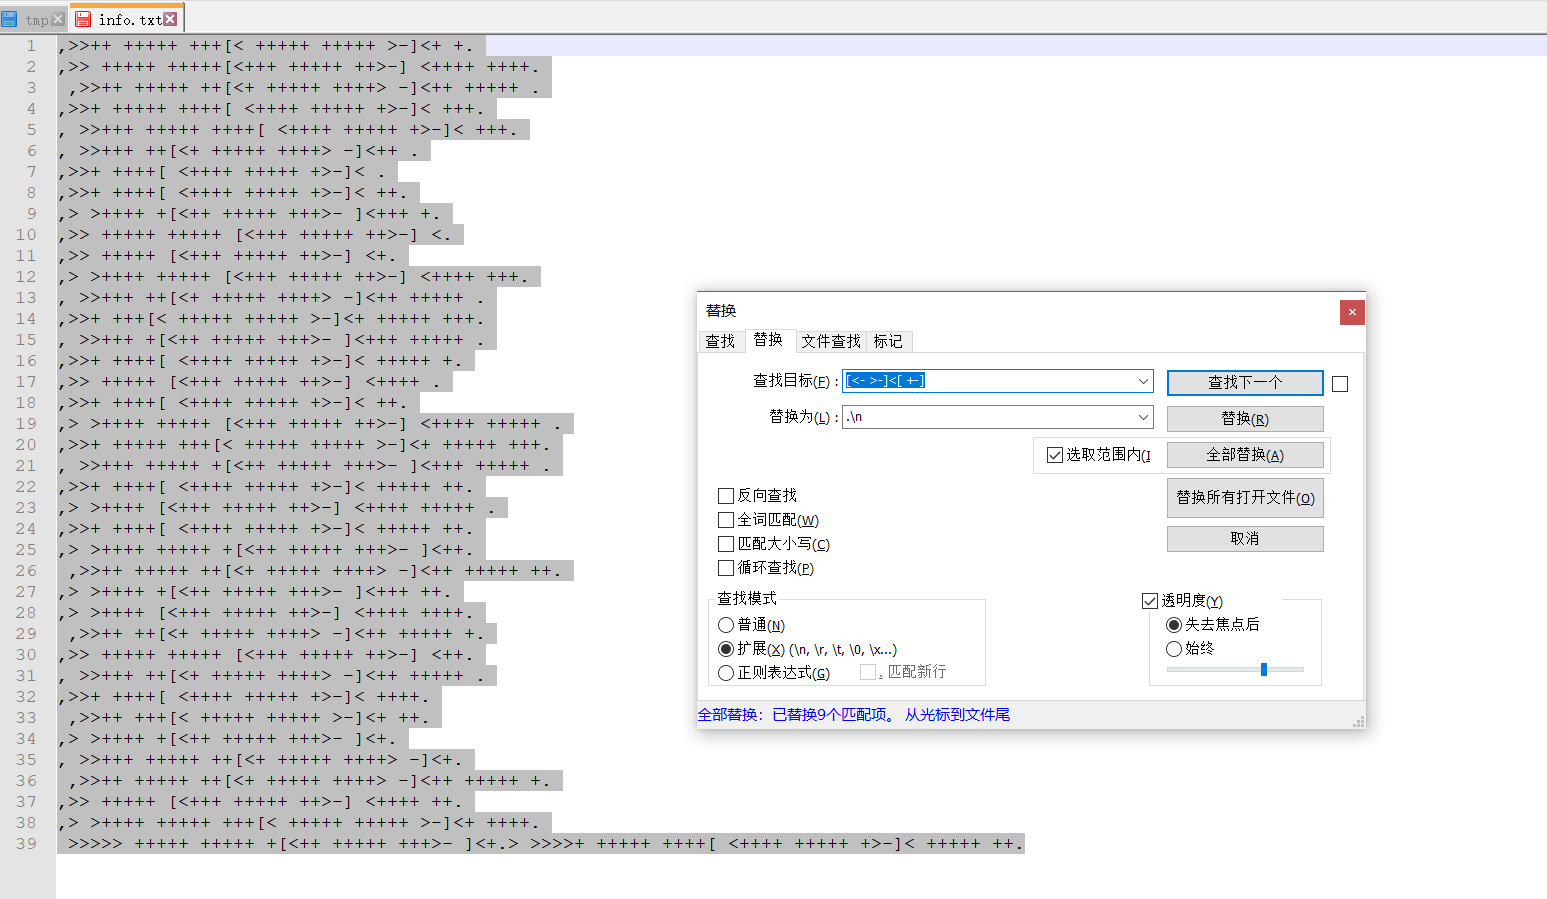This screenshot has height=899, width=1547.
Task: Select the 普通 search mode
Action: click(x=725, y=624)
